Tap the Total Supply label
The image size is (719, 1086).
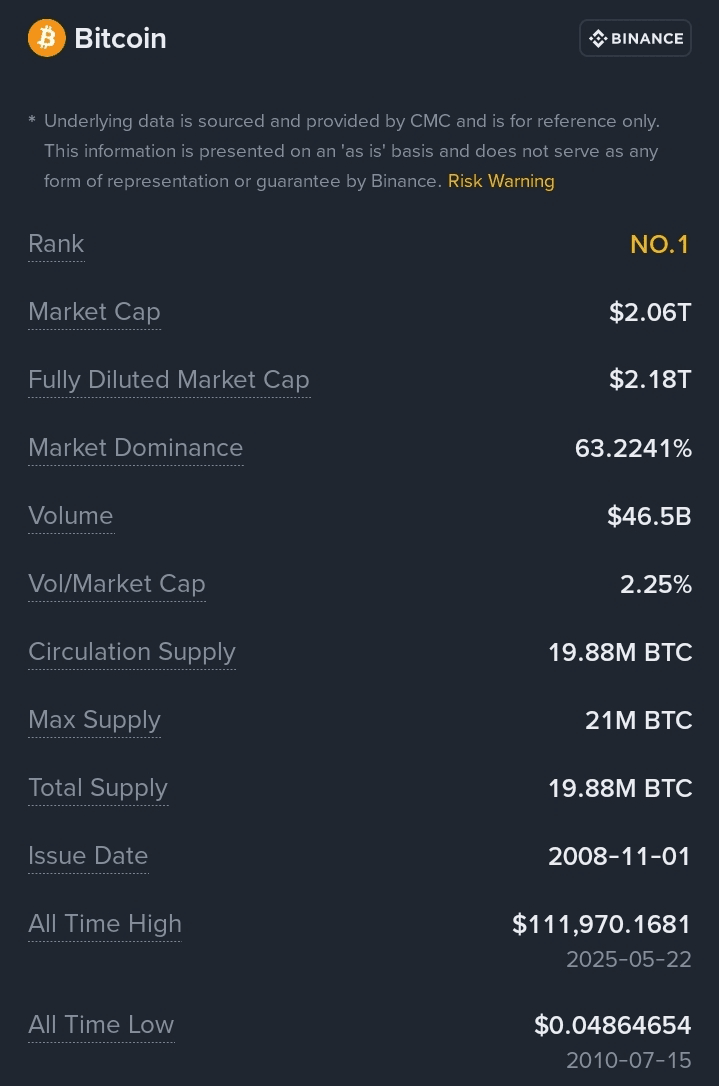tap(98, 788)
